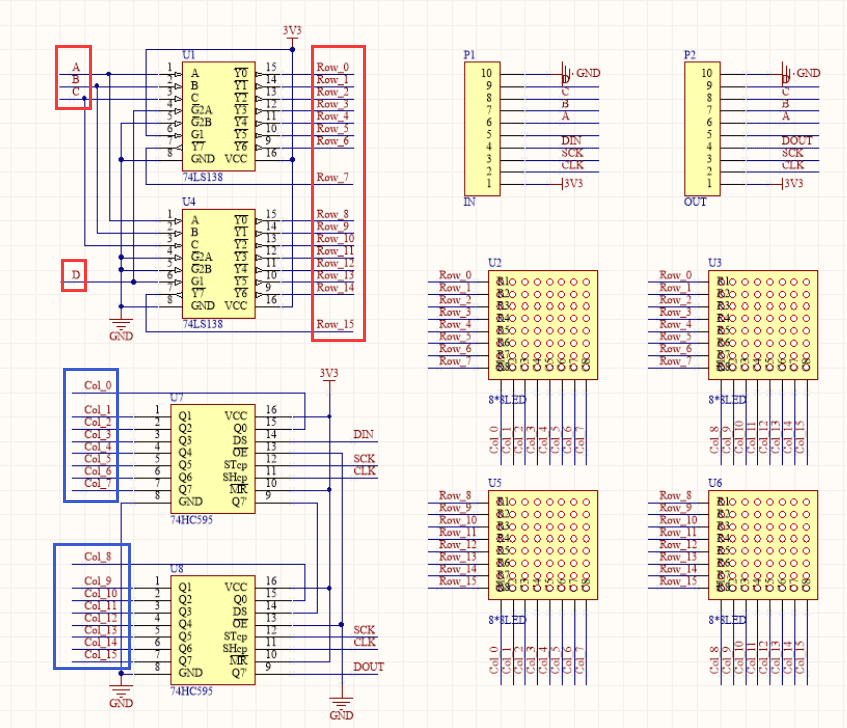Image resolution: width=847 pixels, height=728 pixels.
Task: Click the DOUT net label beside U8
Action: point(368,667)
